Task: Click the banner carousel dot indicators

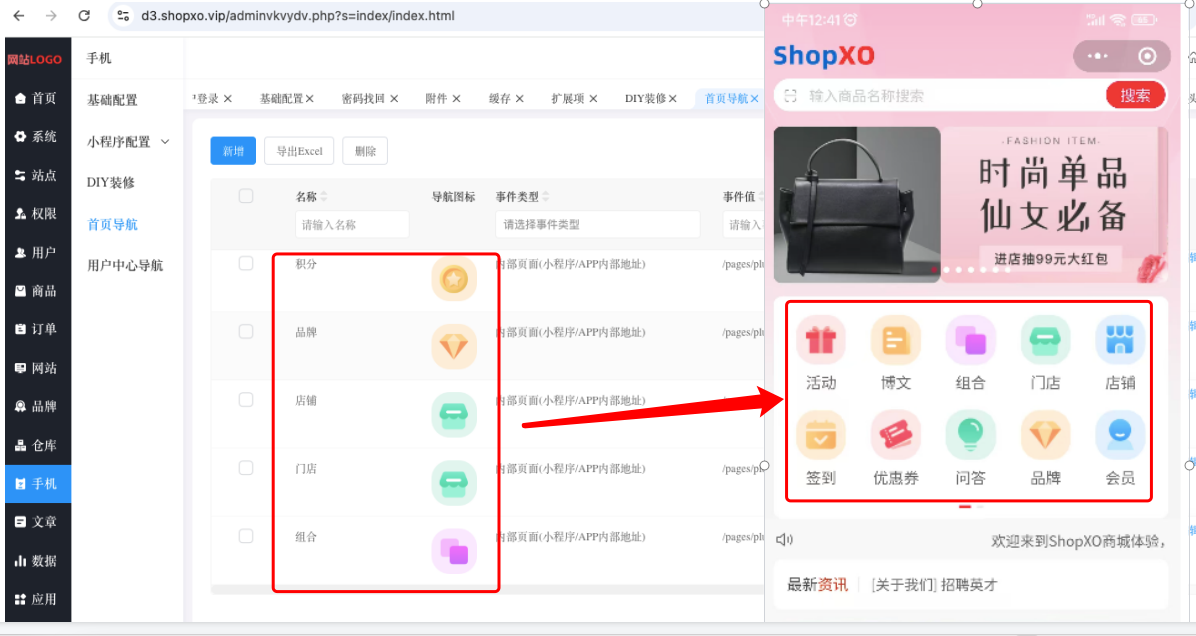Action: tap(970, 270)
